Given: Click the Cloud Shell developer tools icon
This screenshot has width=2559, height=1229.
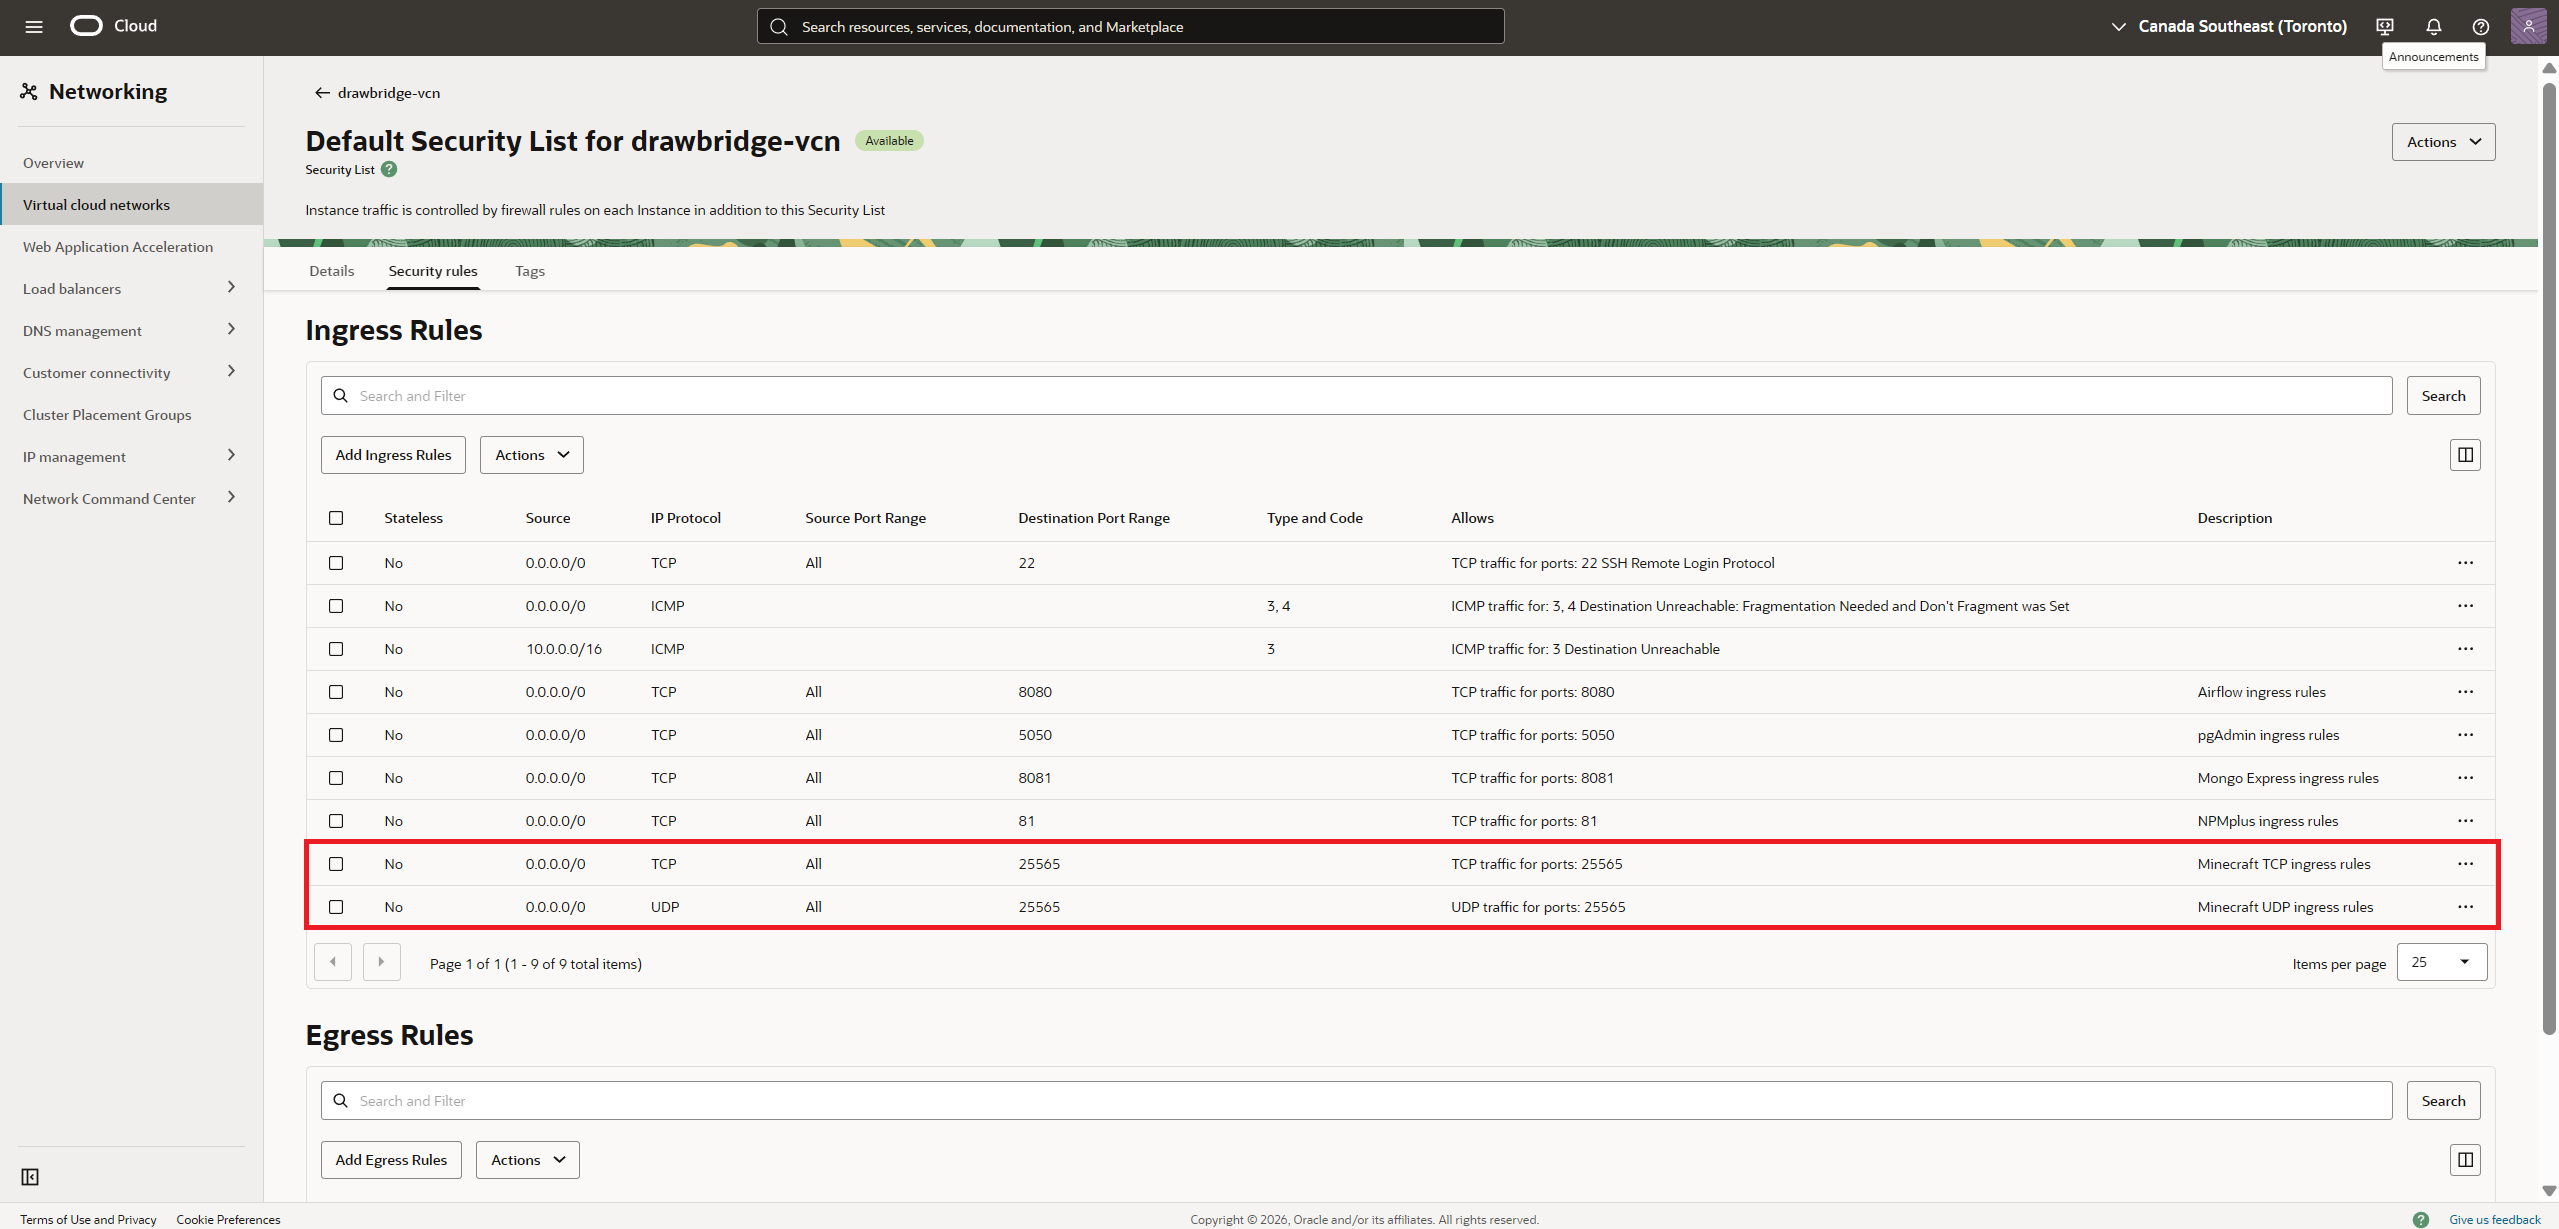Looking at the screenshot, I should [x=2385, y=27].
